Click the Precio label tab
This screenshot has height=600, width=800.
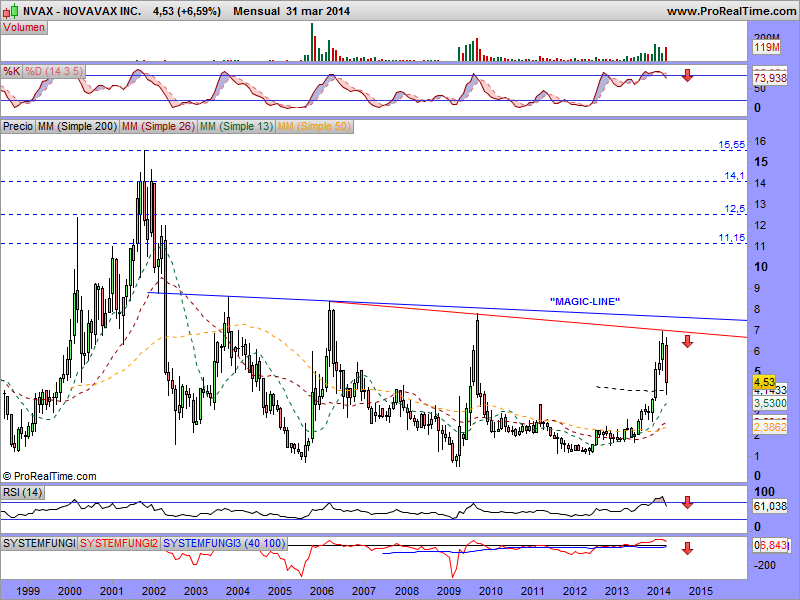click(18, 127)
